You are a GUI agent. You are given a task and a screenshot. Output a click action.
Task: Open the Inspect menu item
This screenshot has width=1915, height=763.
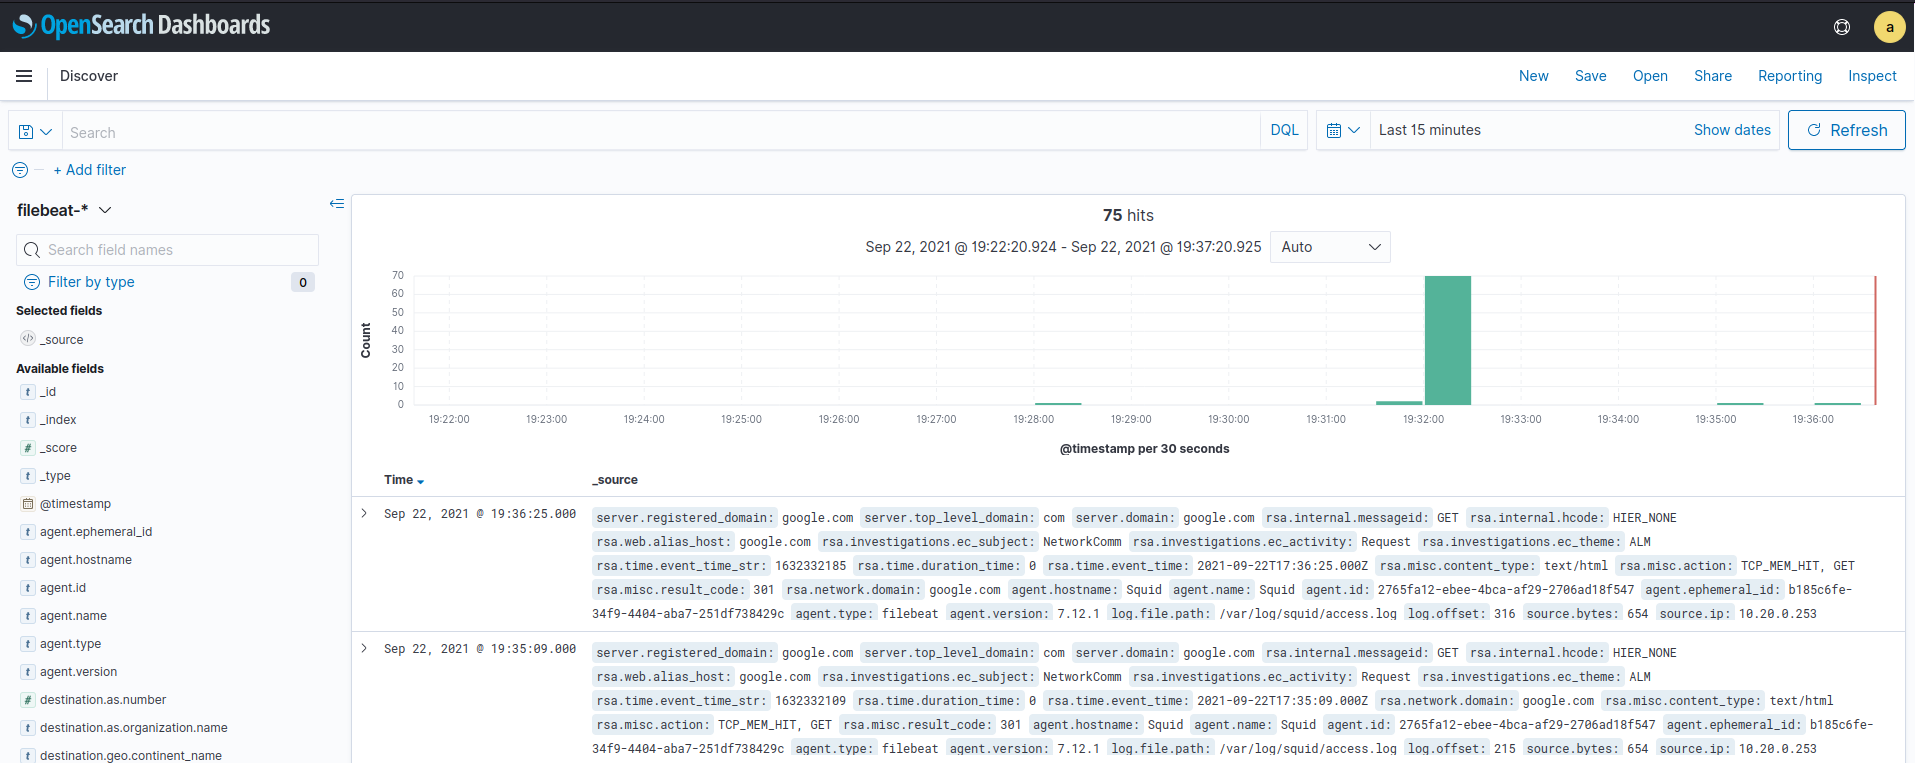pyautogui.click(x=1871, y=76)
